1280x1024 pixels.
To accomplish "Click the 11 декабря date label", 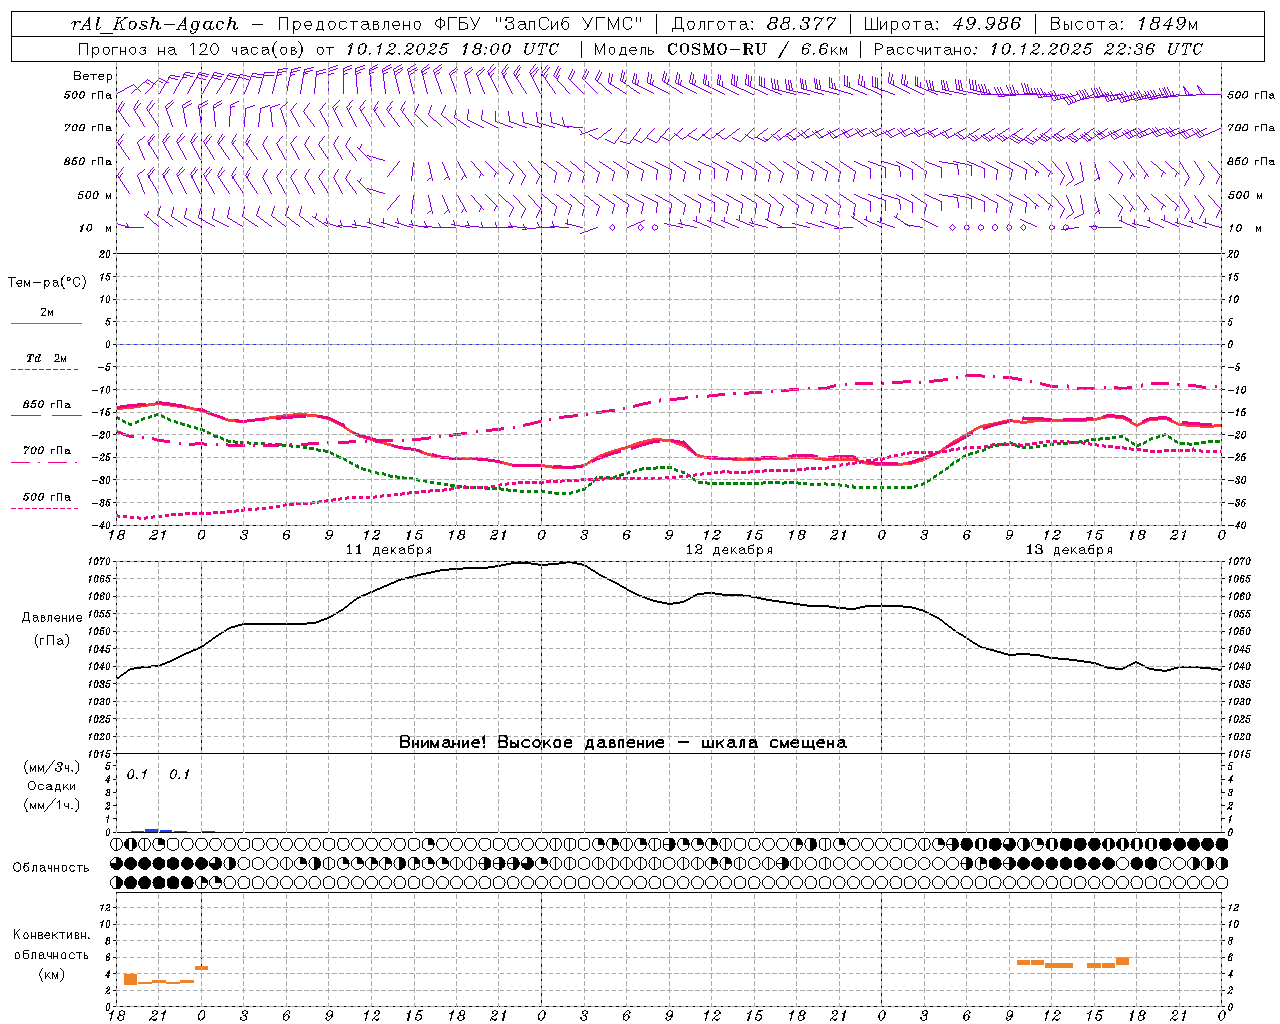I will [388, 550].
